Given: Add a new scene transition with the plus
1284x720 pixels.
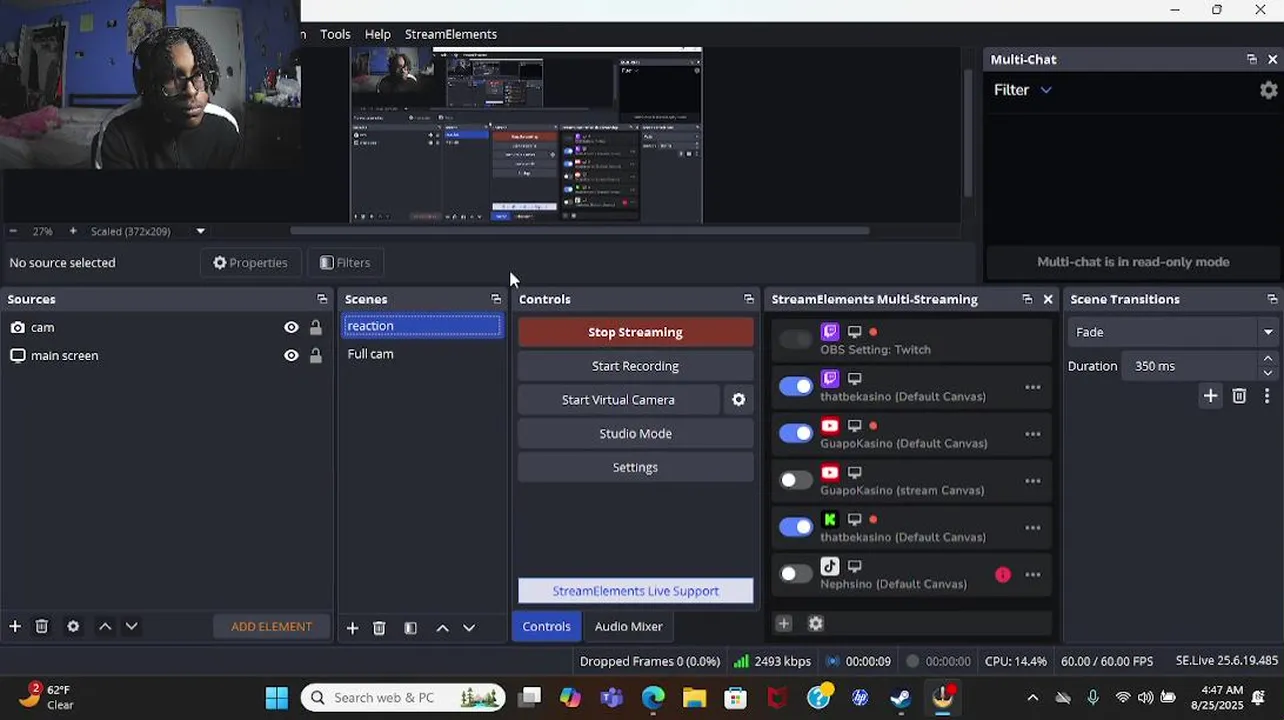Looking at the screenshot, I should tap(1210, 396).
